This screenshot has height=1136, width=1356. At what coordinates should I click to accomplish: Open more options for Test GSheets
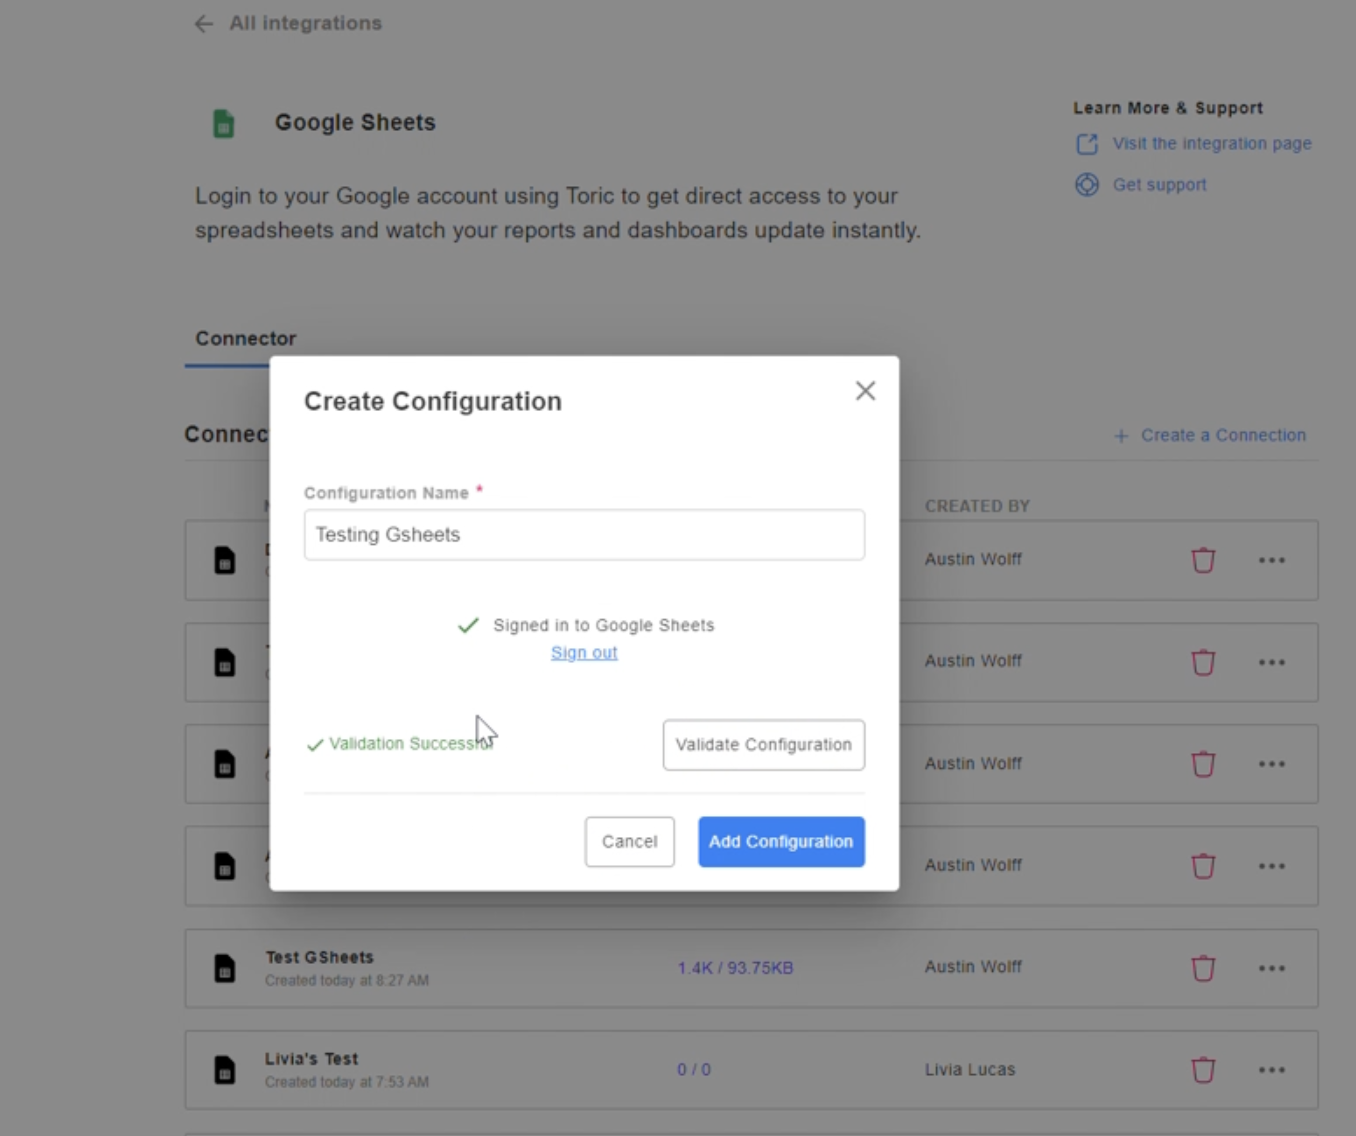click(1272, 968)
